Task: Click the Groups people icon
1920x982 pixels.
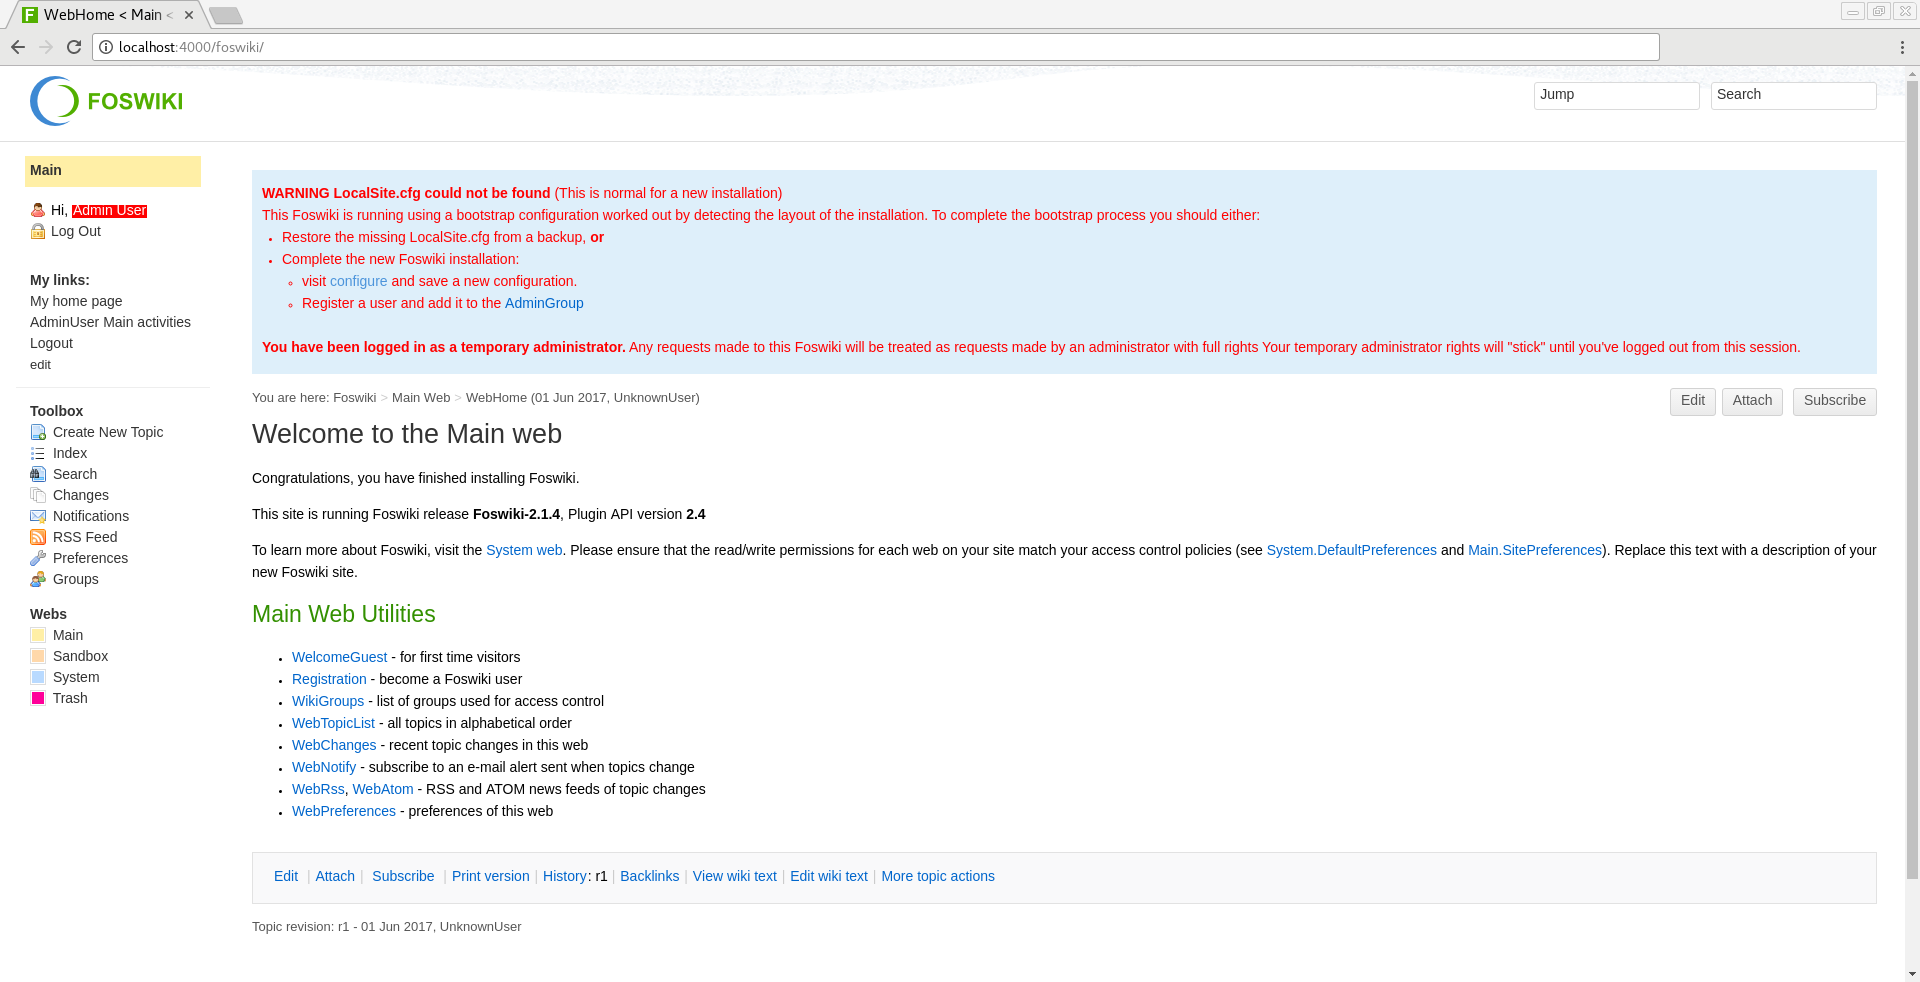Action: pos(38,579)
